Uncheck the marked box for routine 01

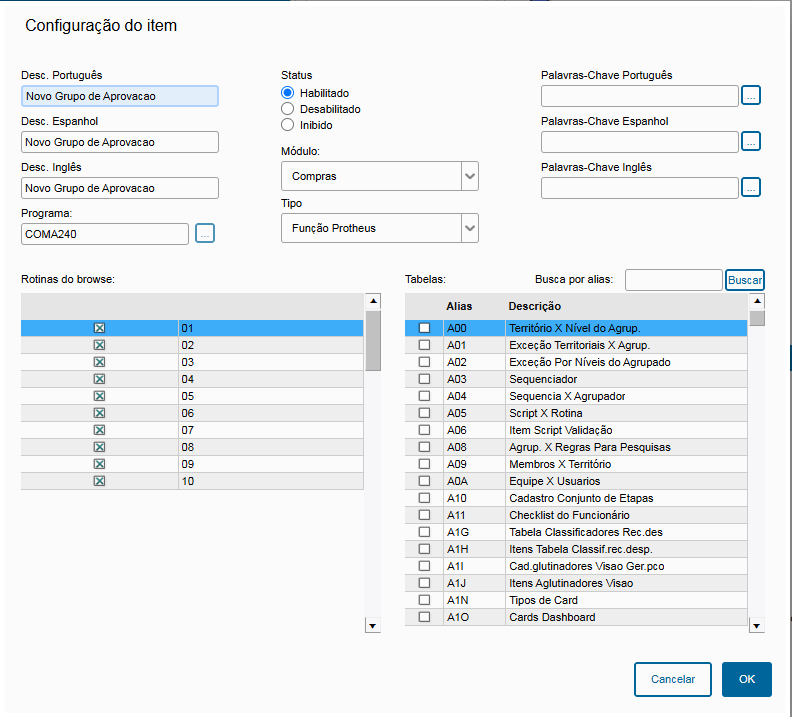click(99, 328)
